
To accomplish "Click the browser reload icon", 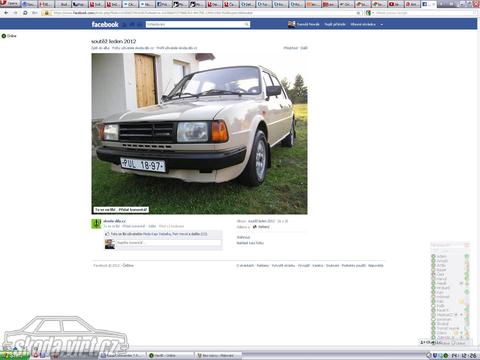I will [x=25, y=13].
